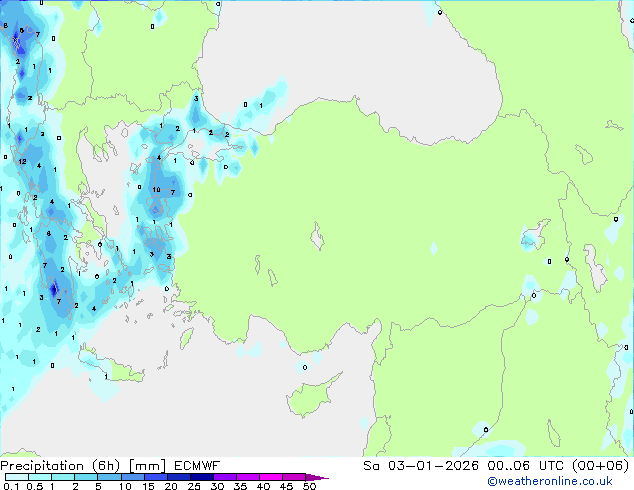Select the 40–45 mm magenta legend swatch
This screenshot has width=634, height=490.
[x=271, y=477]
